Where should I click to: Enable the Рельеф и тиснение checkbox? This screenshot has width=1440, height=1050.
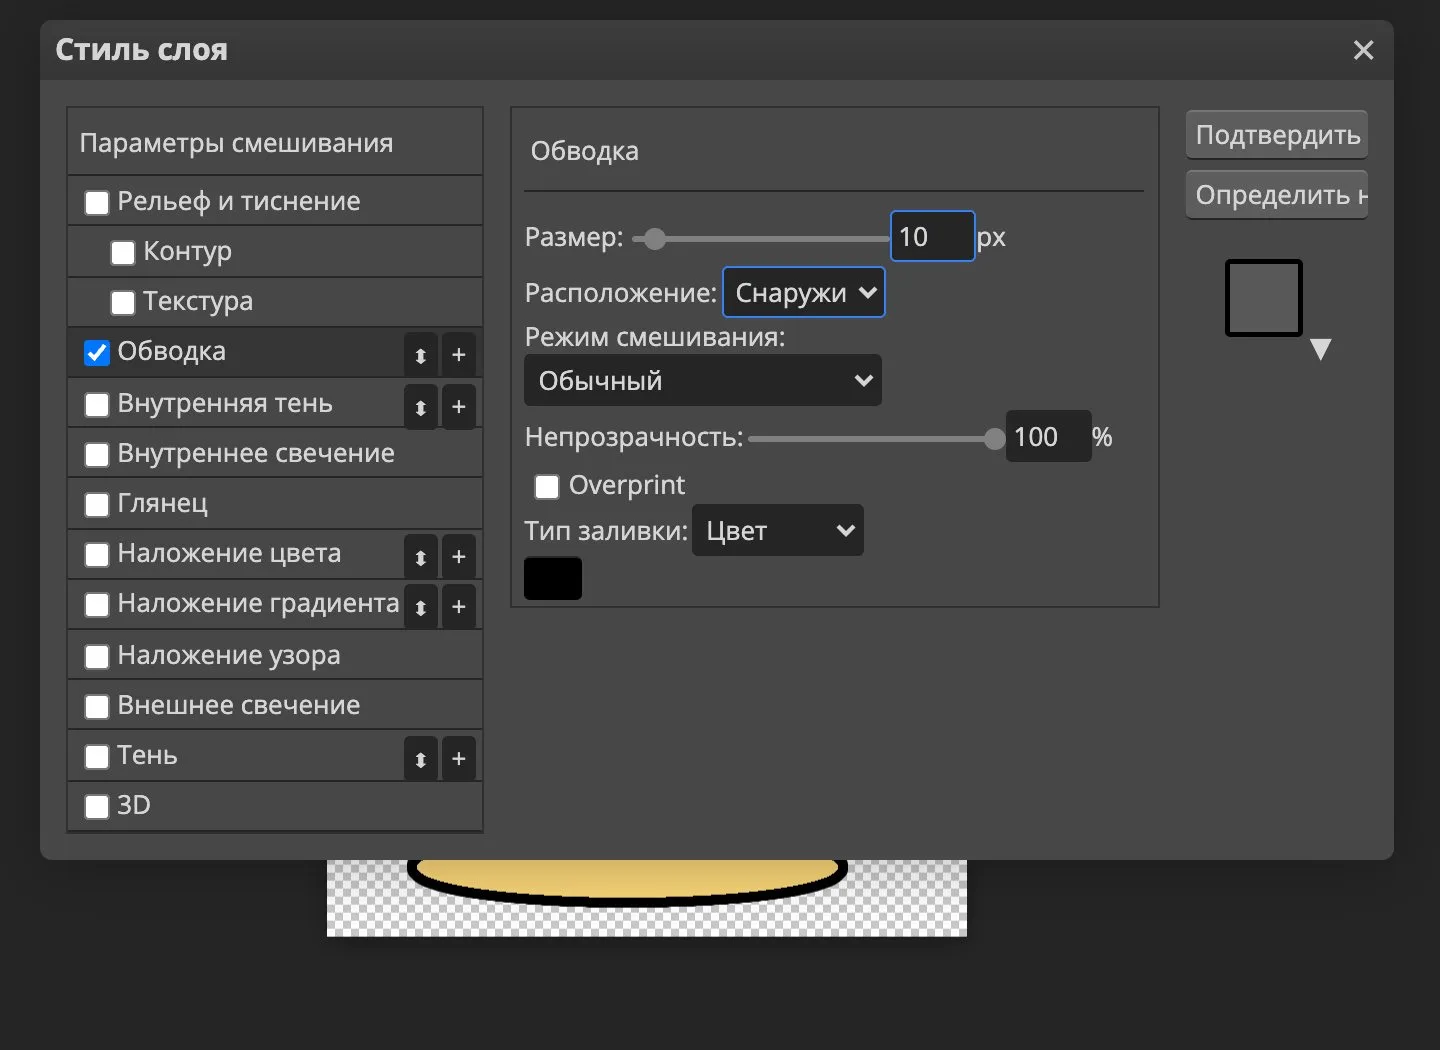(97, 203)
